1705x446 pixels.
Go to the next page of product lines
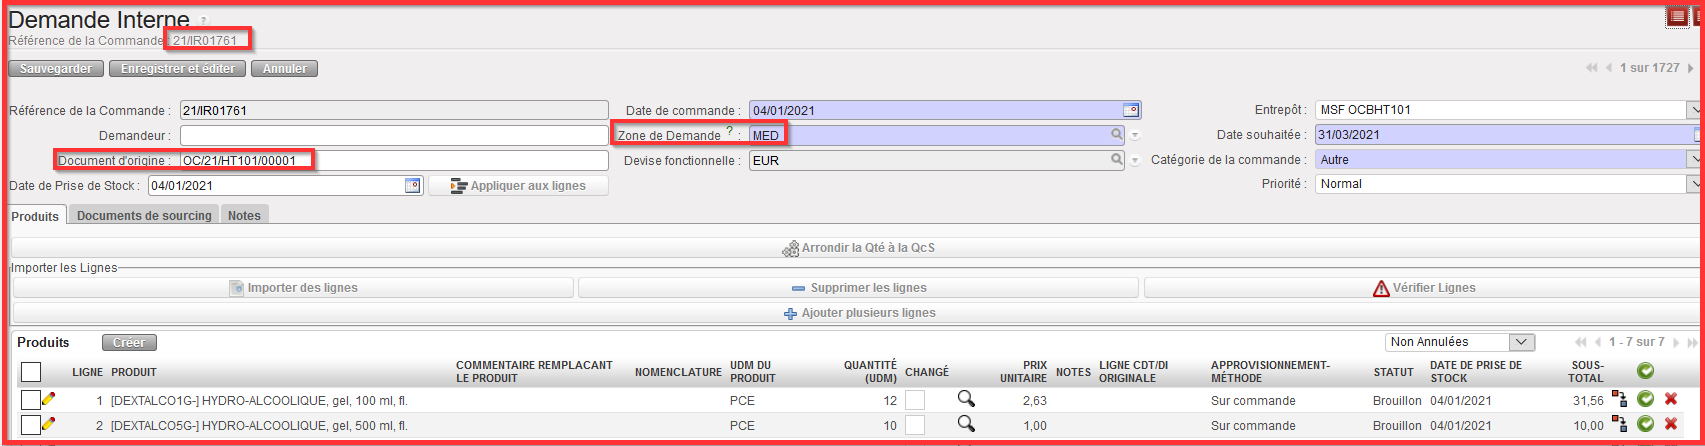[1676, 342]
